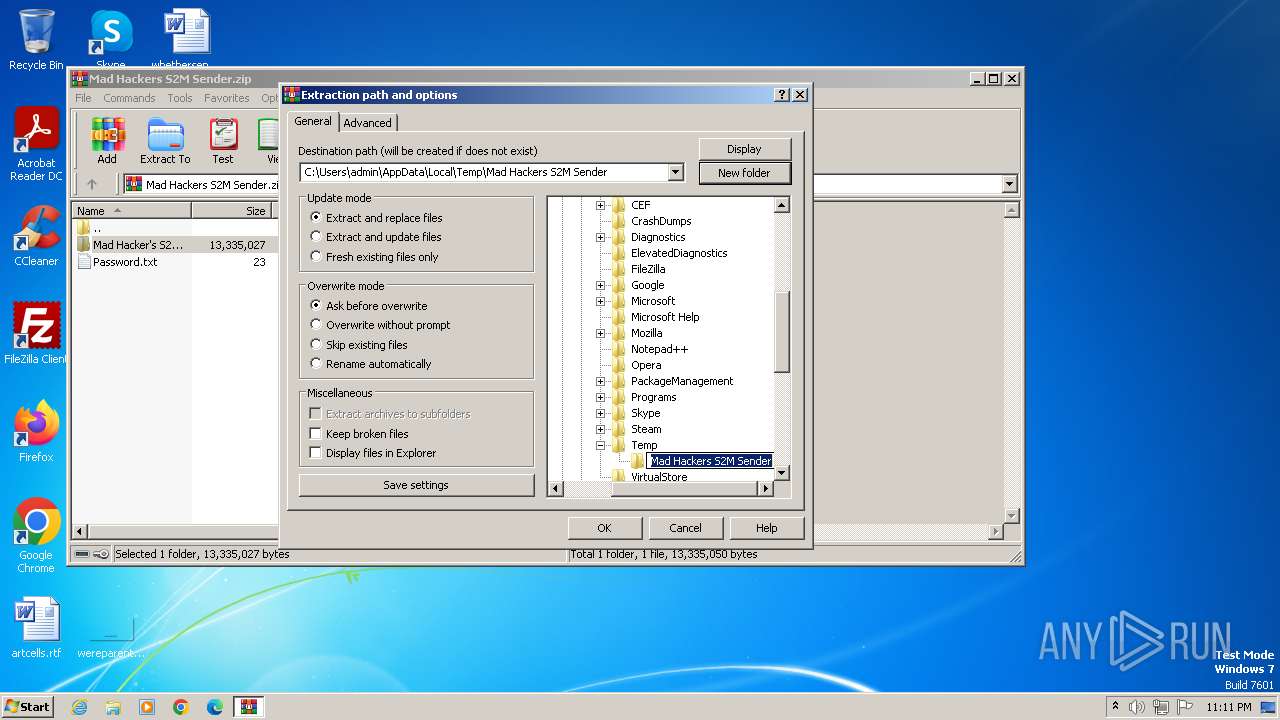Open Windows Media Player taskbar icon
The width and height of the screenshot is (1280, 720).
click(147, 707)
